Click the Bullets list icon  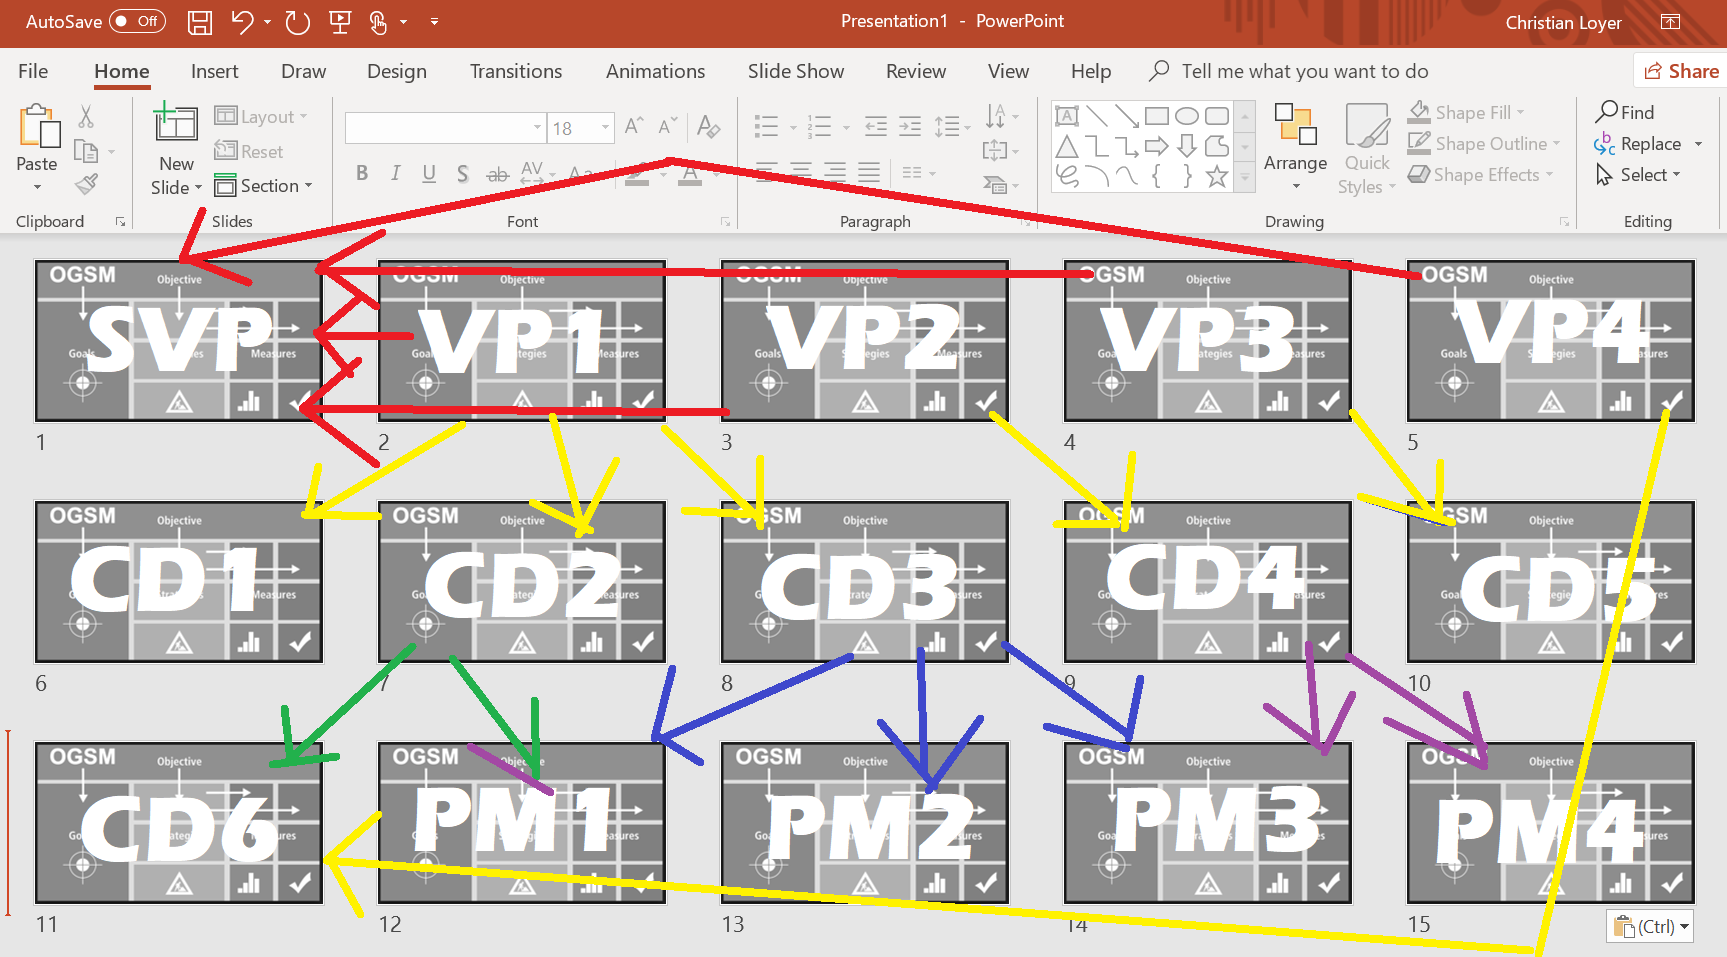(766, 126)
